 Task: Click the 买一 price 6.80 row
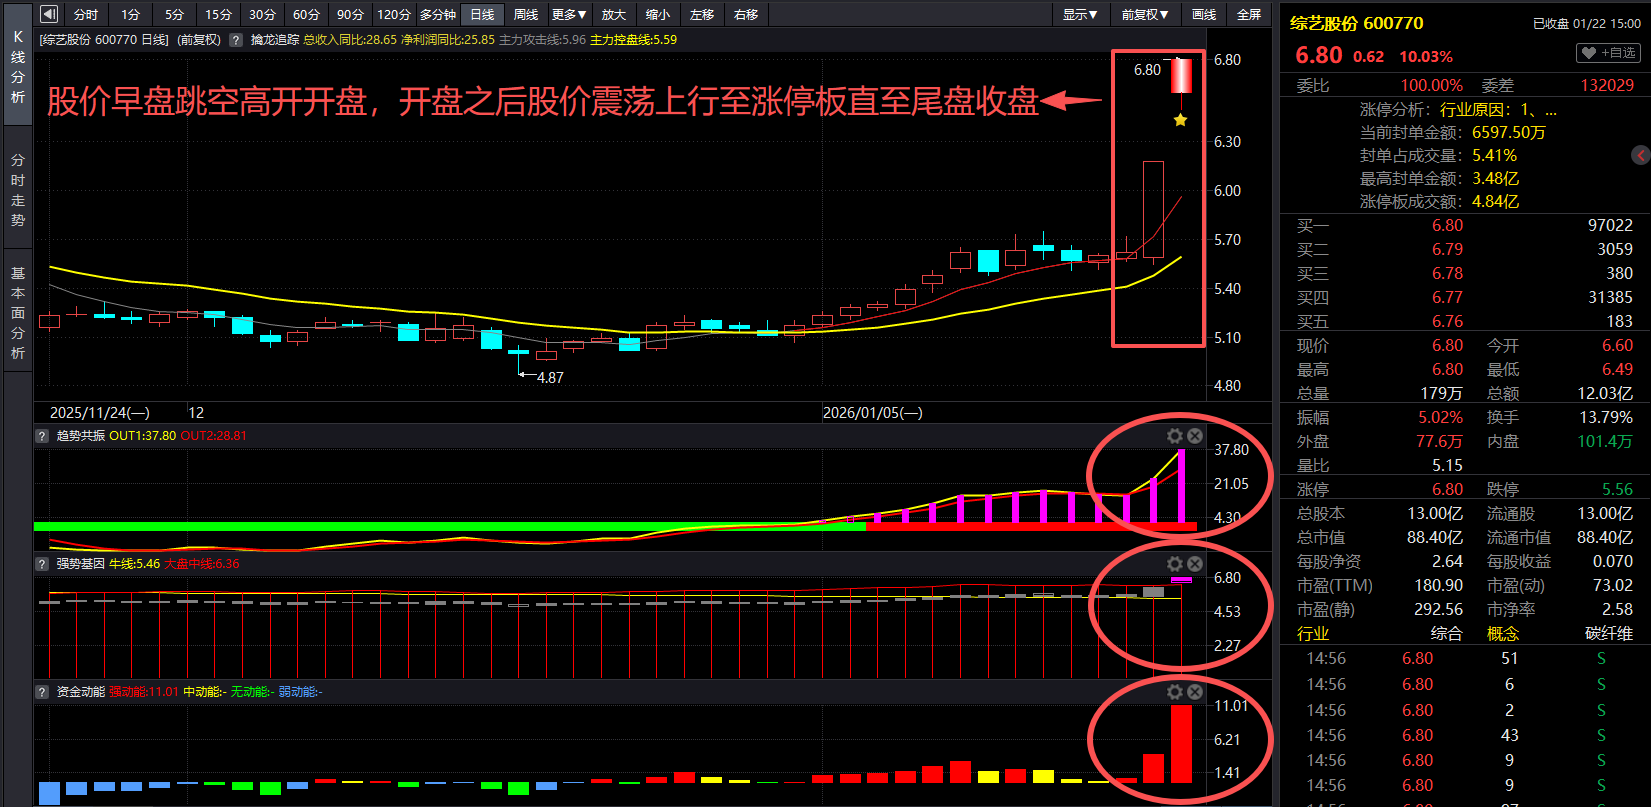1465,225
